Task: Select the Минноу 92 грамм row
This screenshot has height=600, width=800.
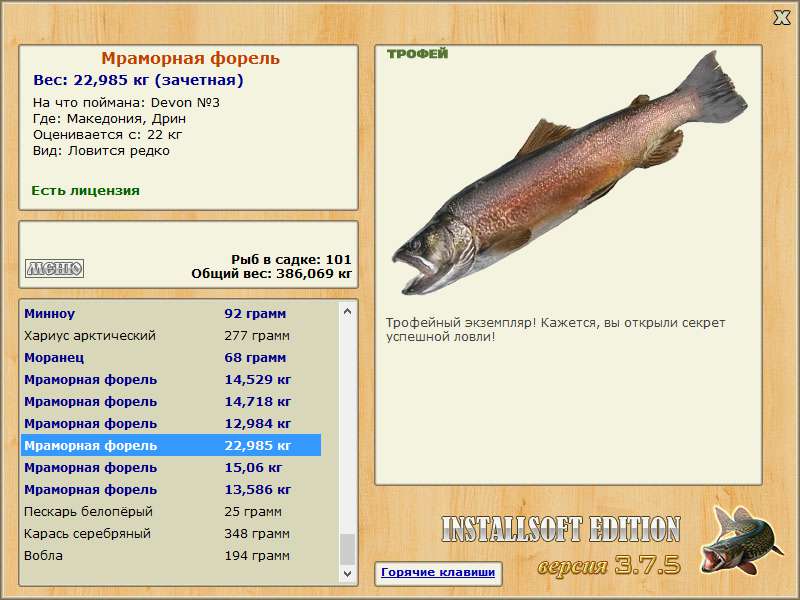Action: 171,314
